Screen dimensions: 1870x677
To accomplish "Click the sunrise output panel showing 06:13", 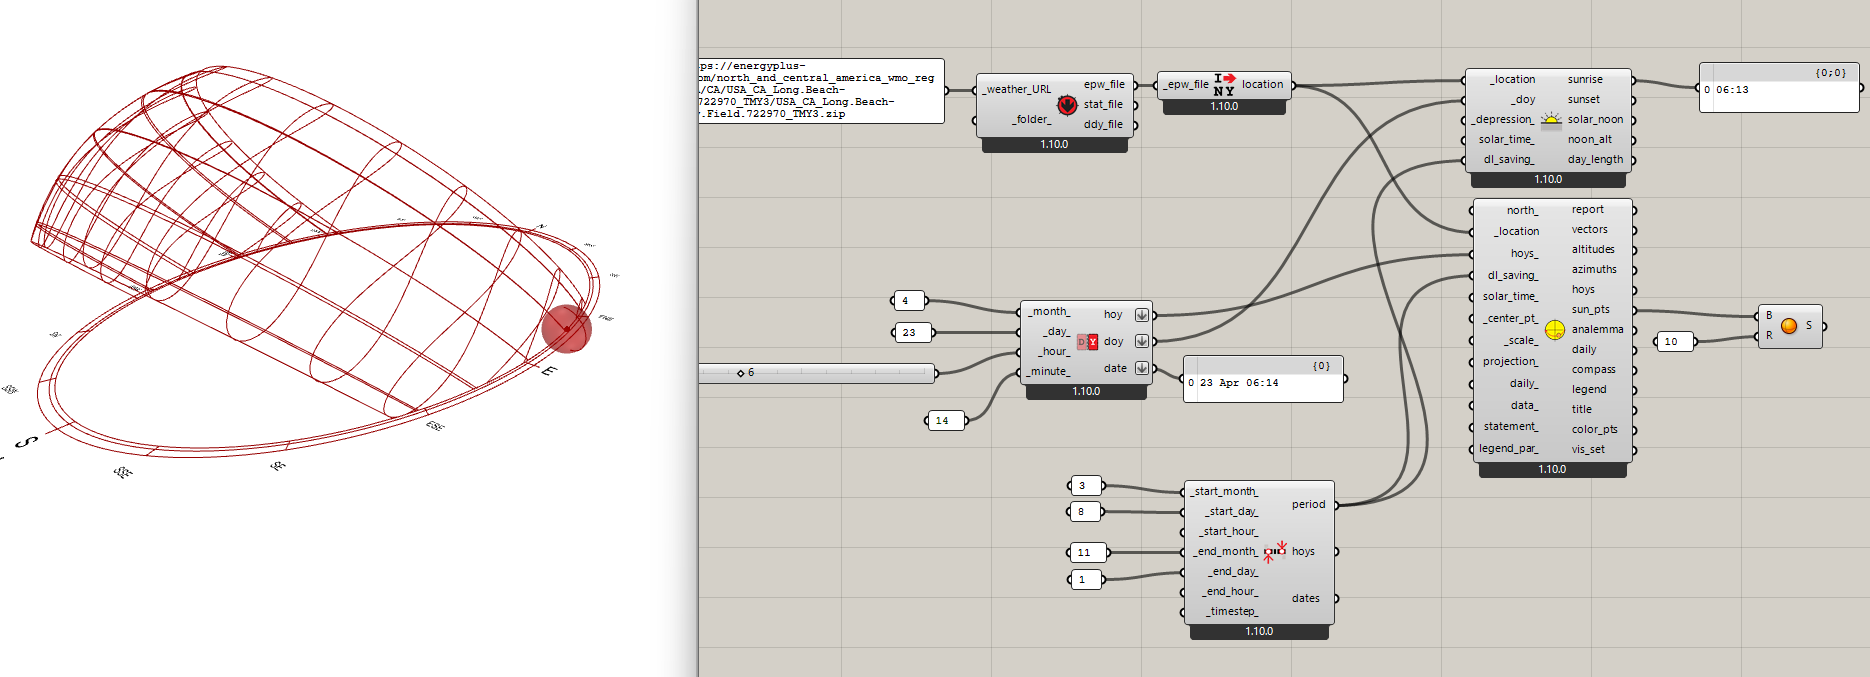I will pyautogui.click(x=1779, y=90).
